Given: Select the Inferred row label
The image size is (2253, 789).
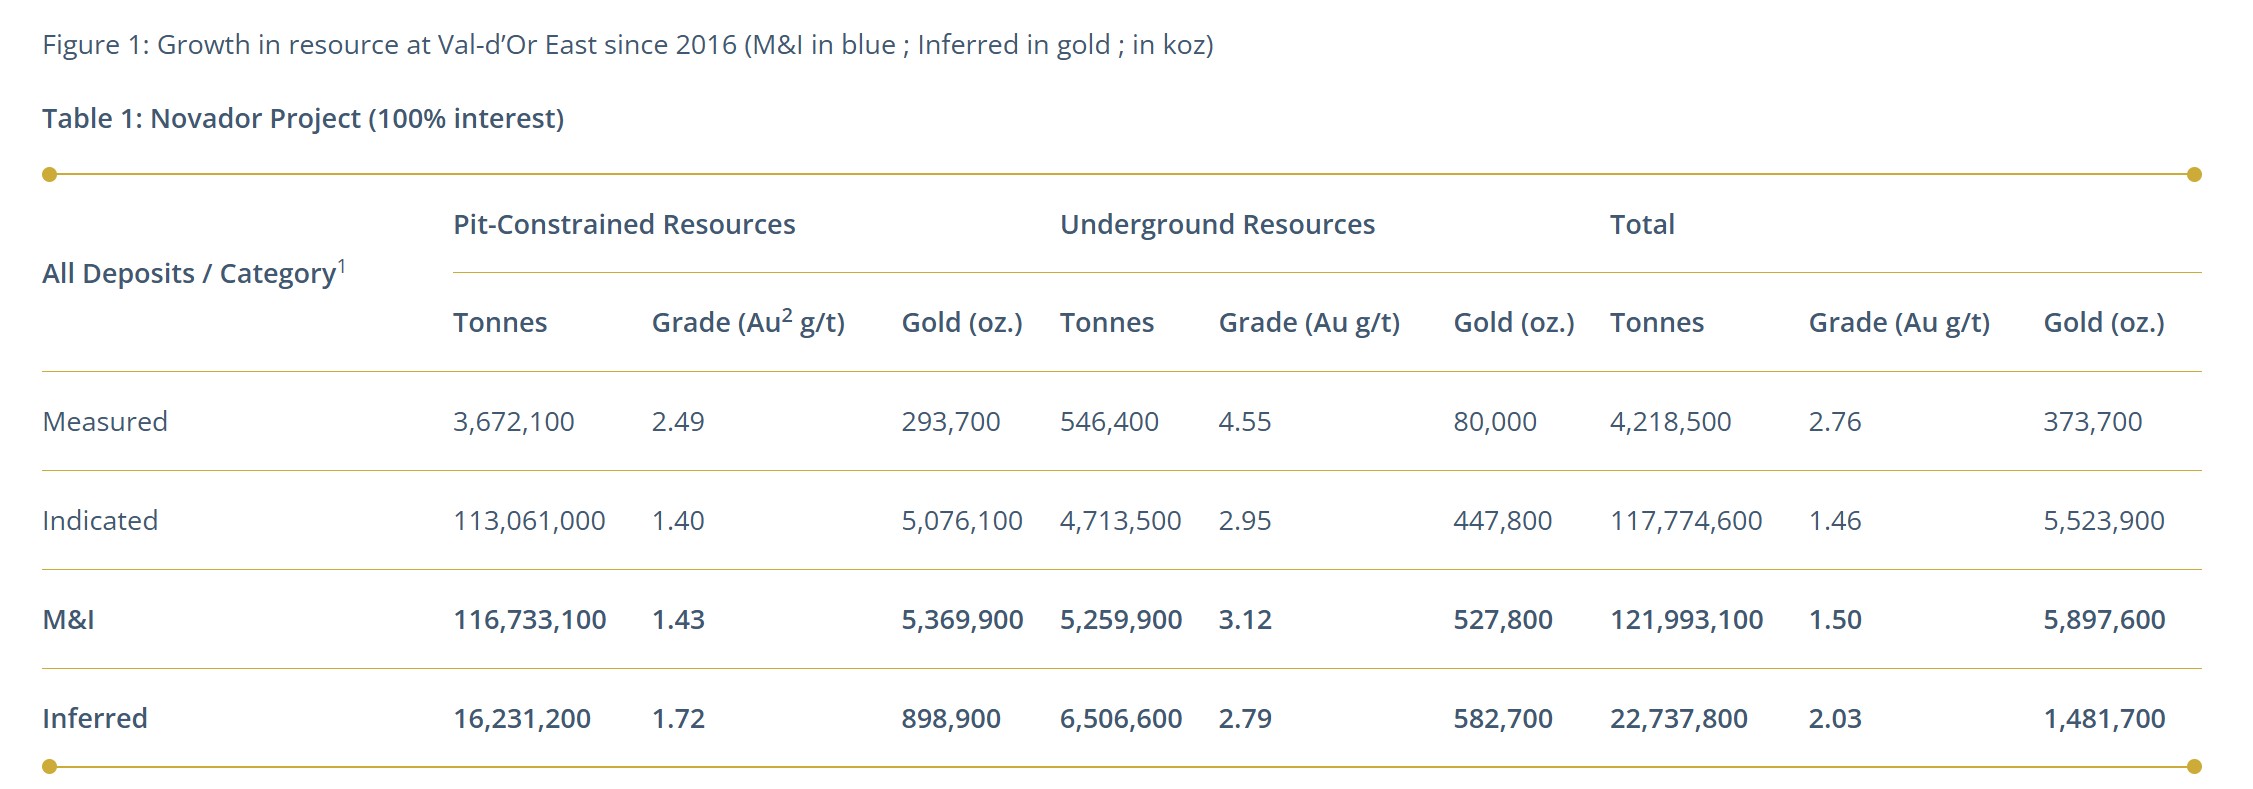Looking at the screenshot, I should 95,719.
